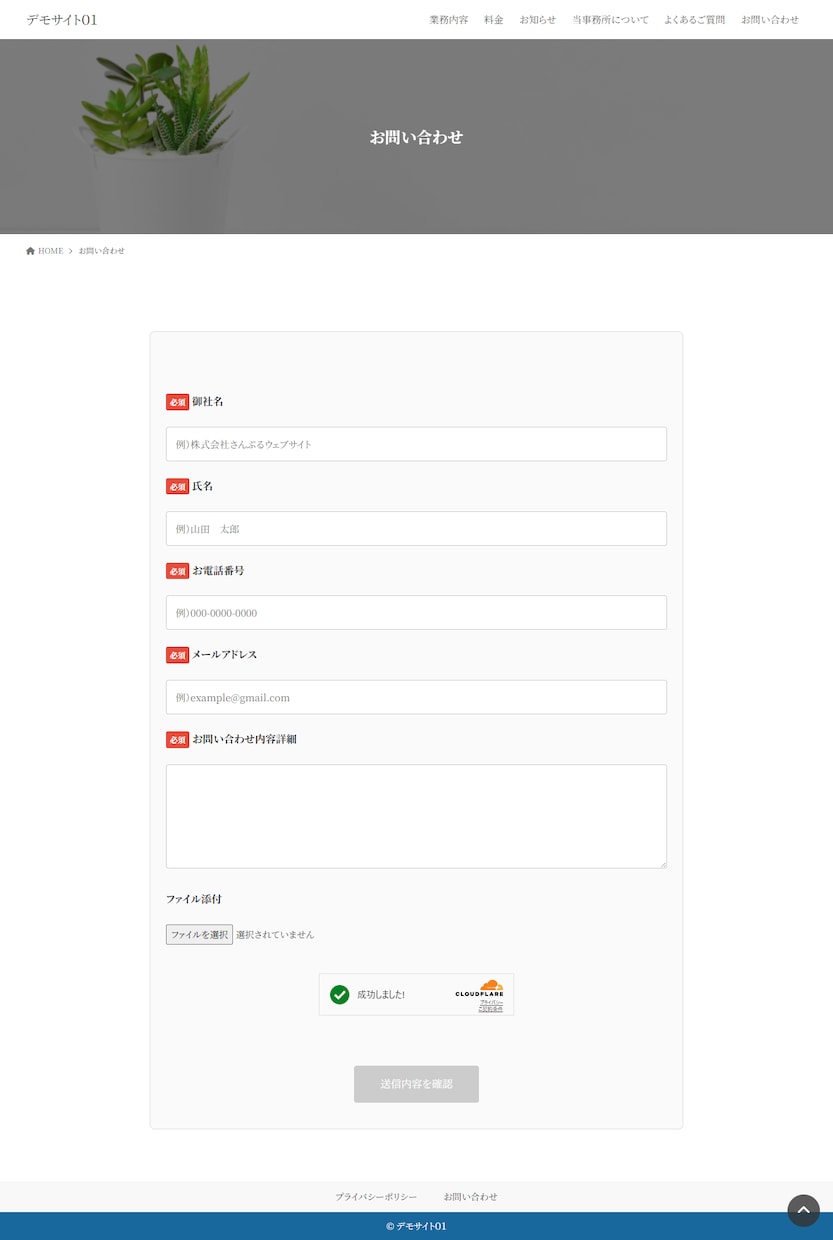Click the メールアドレス field label
This screenshot has width=833, height=1240.
pyautogui.click(x=224, y=654)
